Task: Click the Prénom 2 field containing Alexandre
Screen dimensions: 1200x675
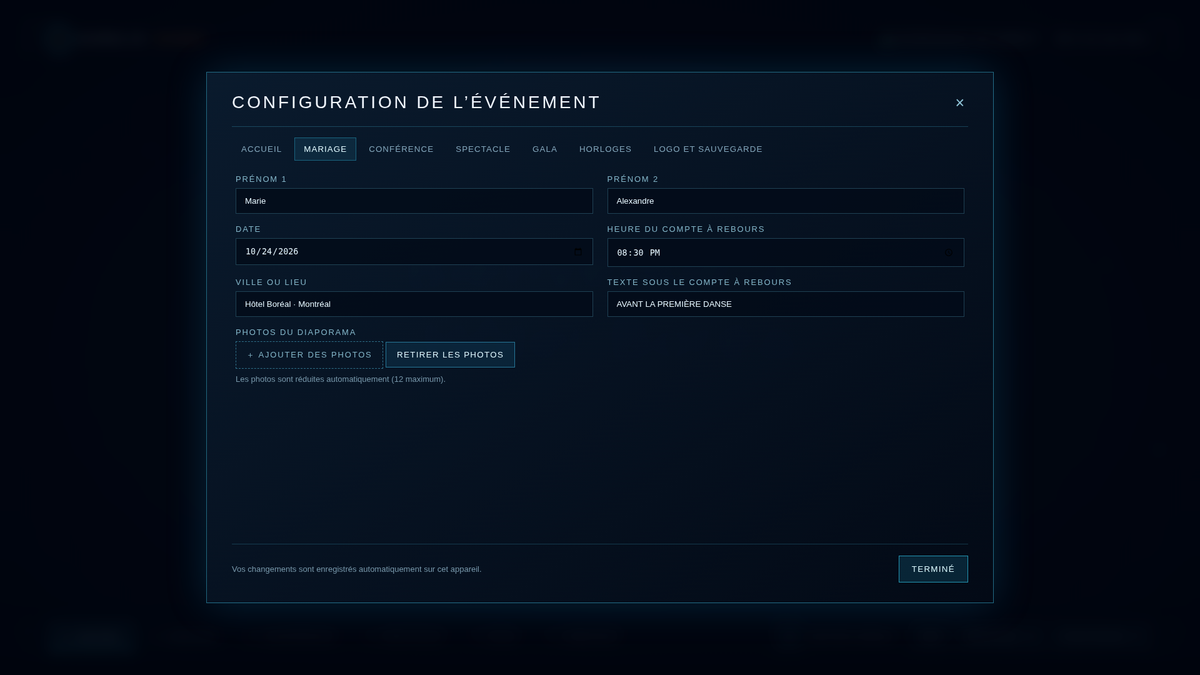Action: coord(786,201)
